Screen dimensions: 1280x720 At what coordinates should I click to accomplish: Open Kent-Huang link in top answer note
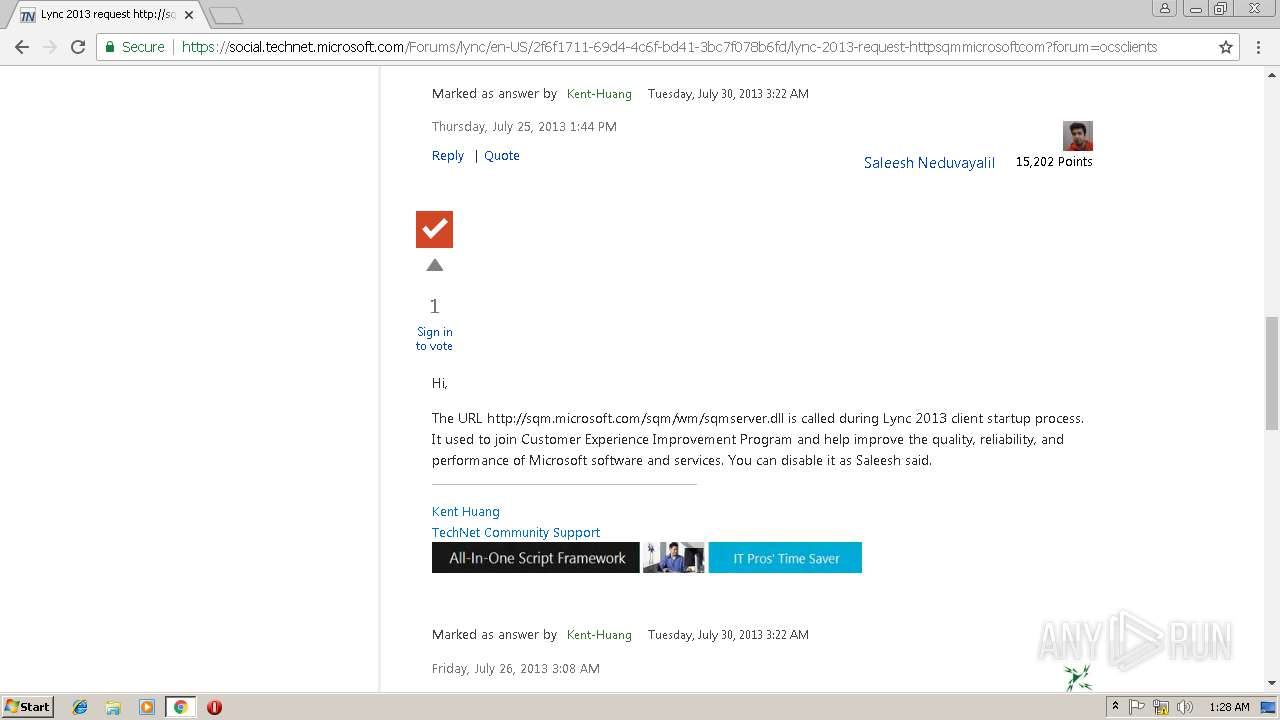[599, 94]
